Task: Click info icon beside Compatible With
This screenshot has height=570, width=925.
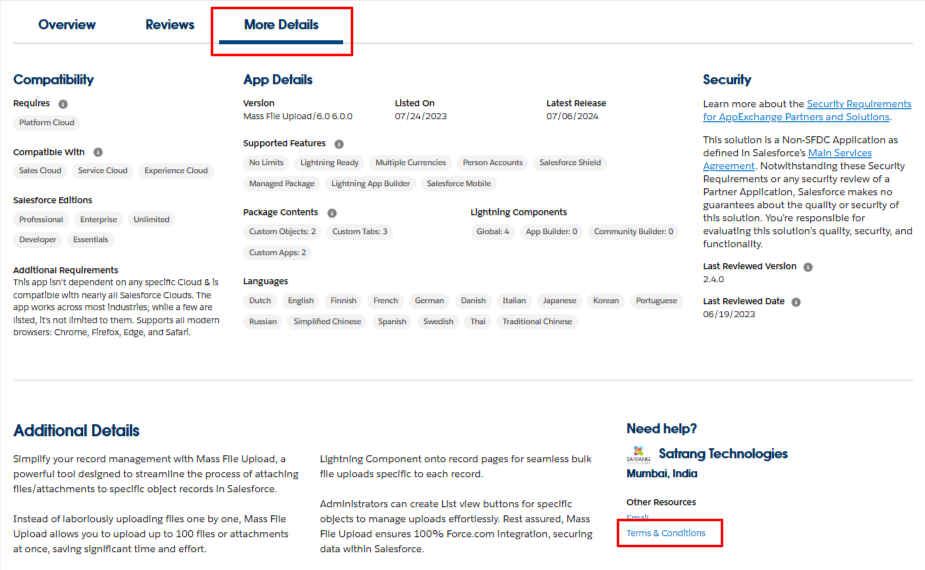Action: [98, 152]
